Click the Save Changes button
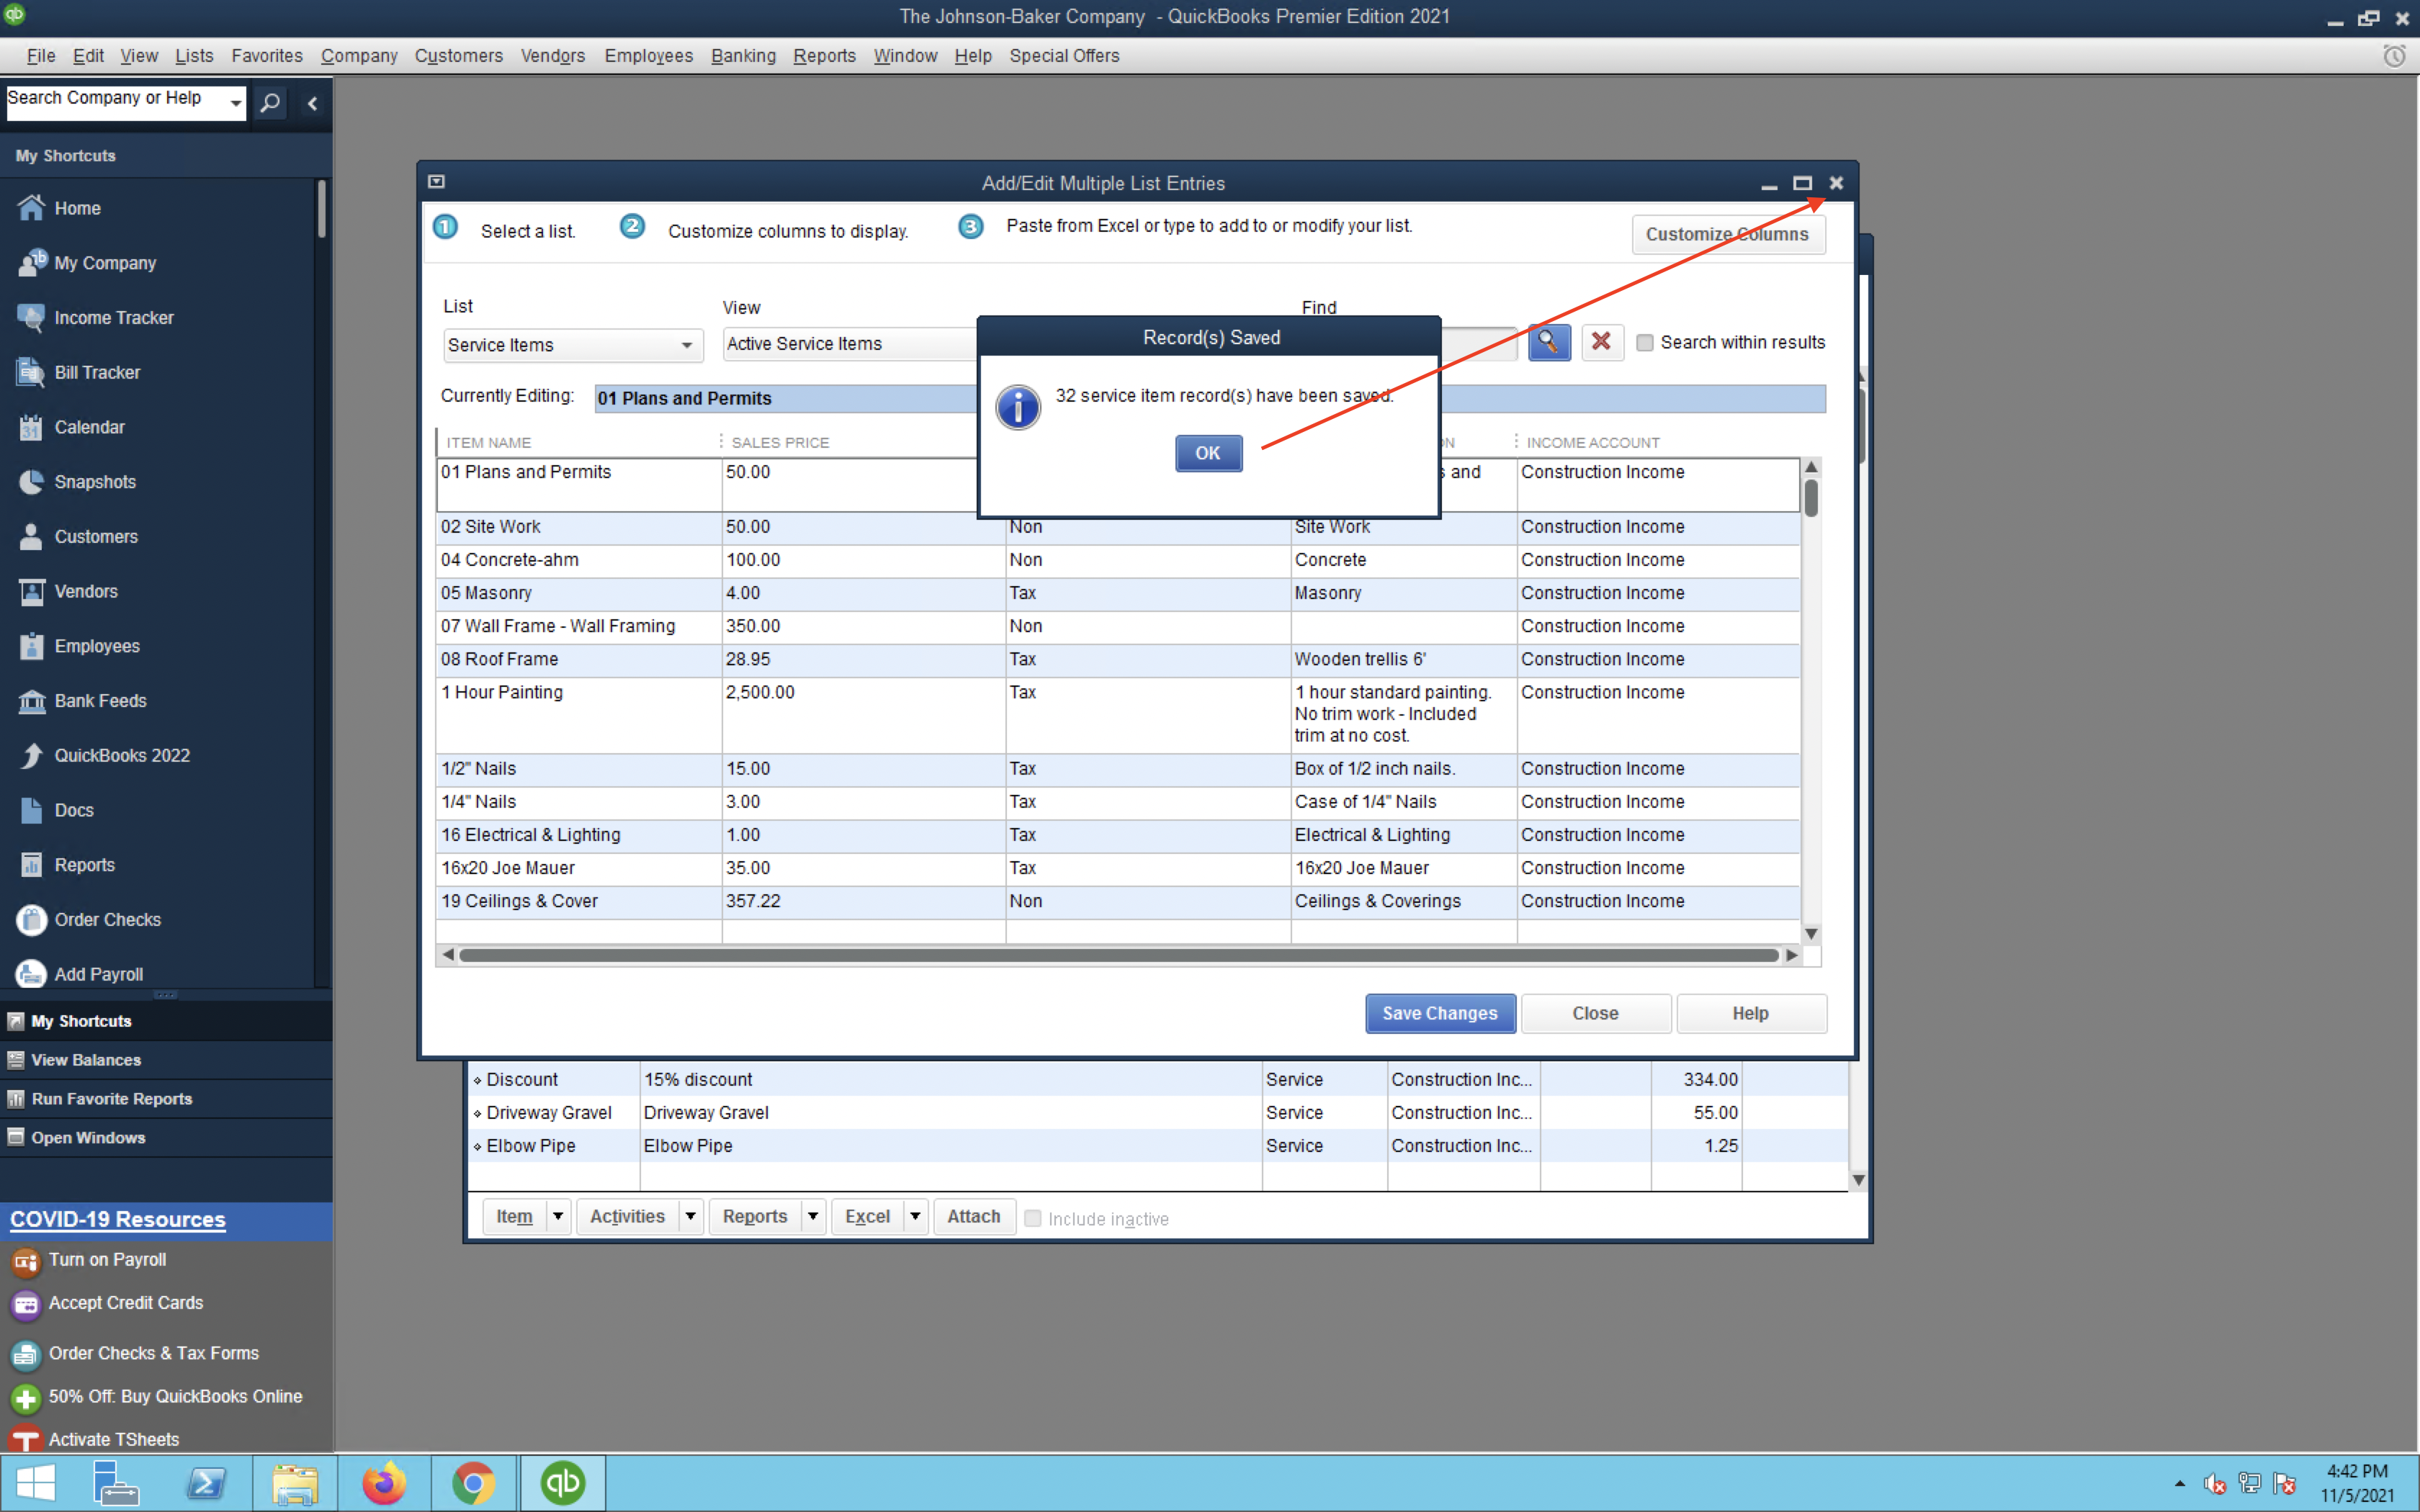Screen dimensions: 2420x1512 tap(1440, 1013)
